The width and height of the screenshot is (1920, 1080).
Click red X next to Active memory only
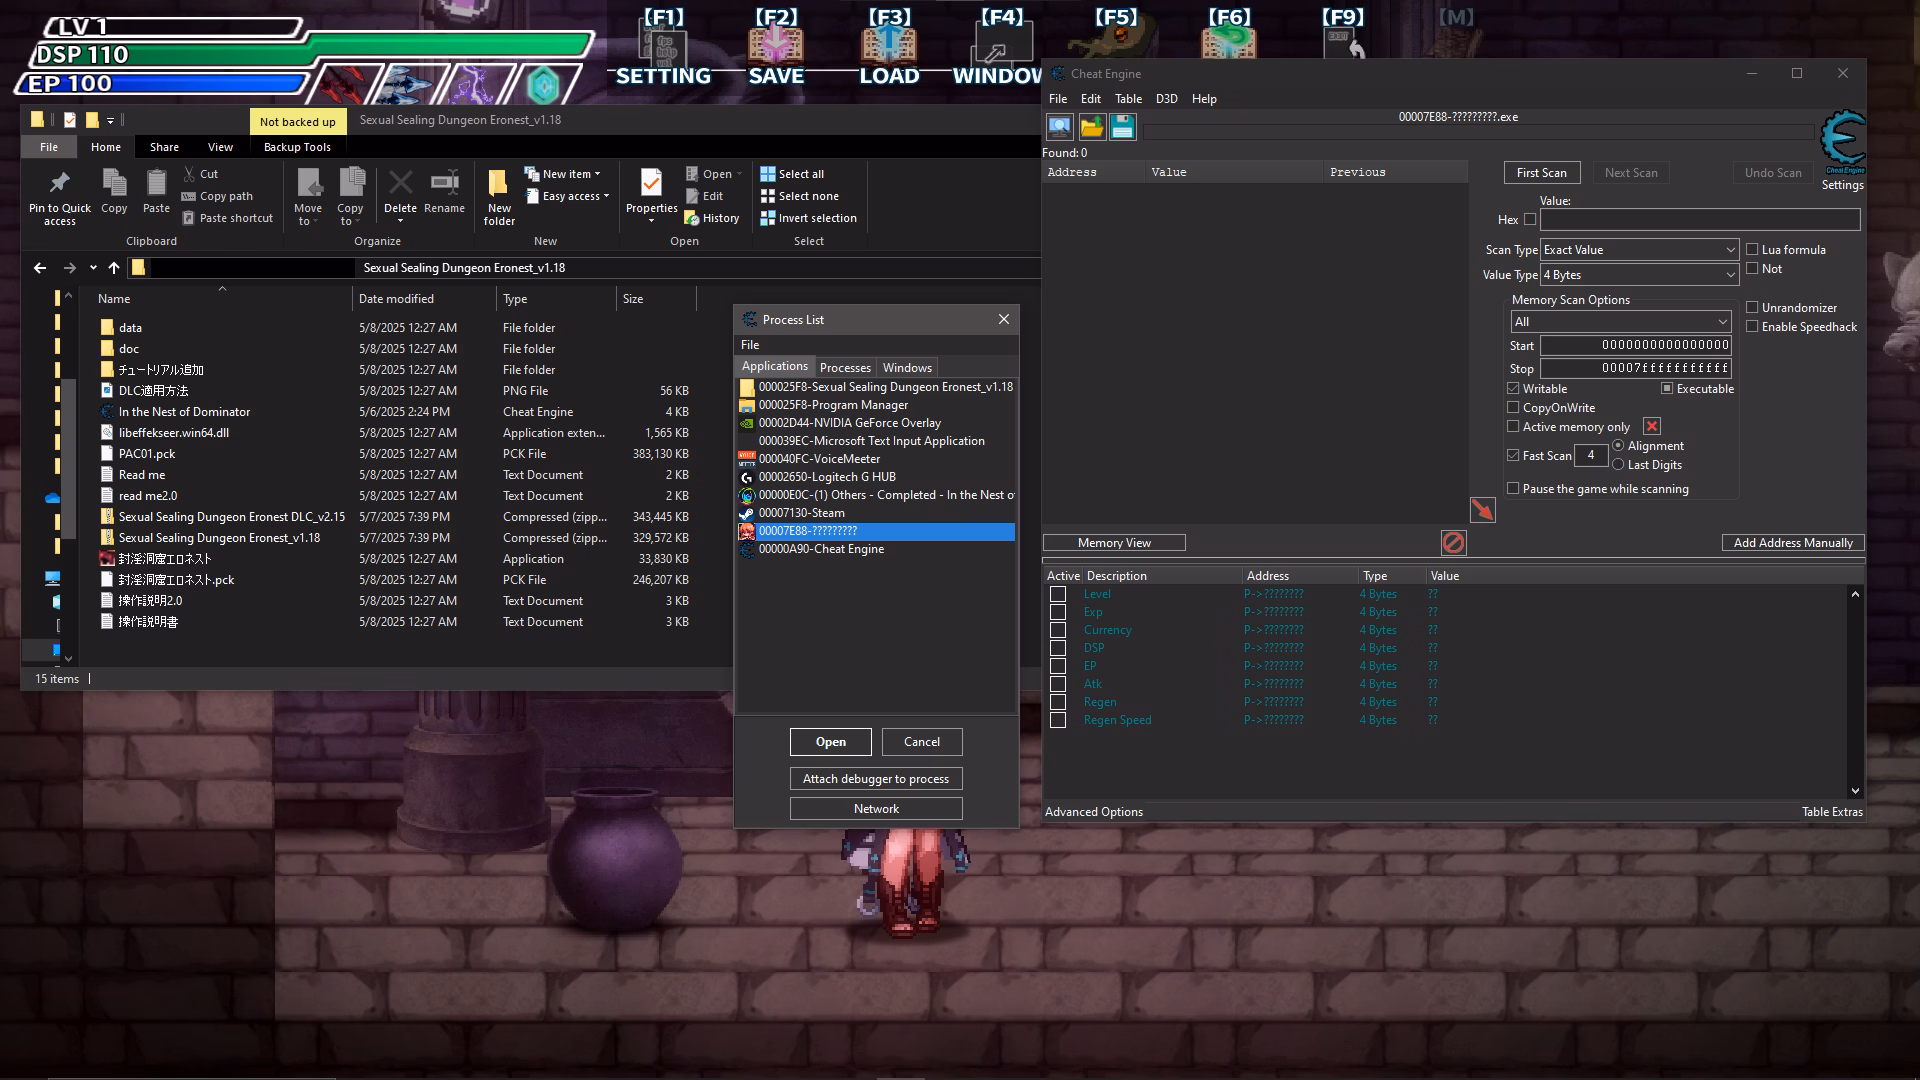(x=1651, y=427)
